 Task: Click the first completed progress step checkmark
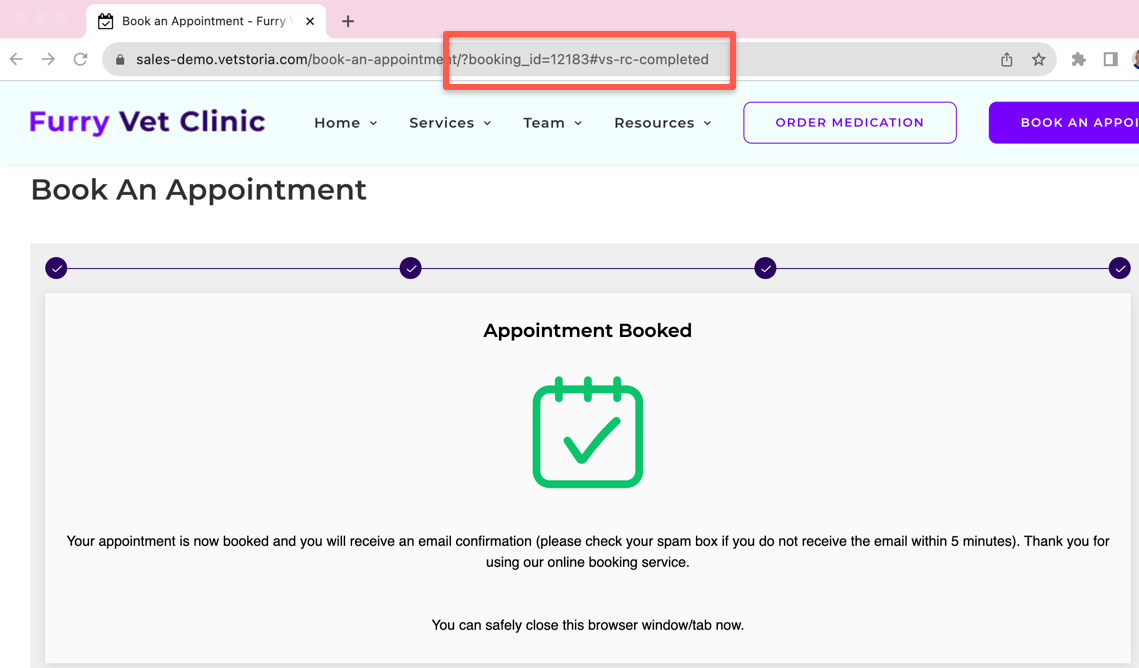[56, 268]
